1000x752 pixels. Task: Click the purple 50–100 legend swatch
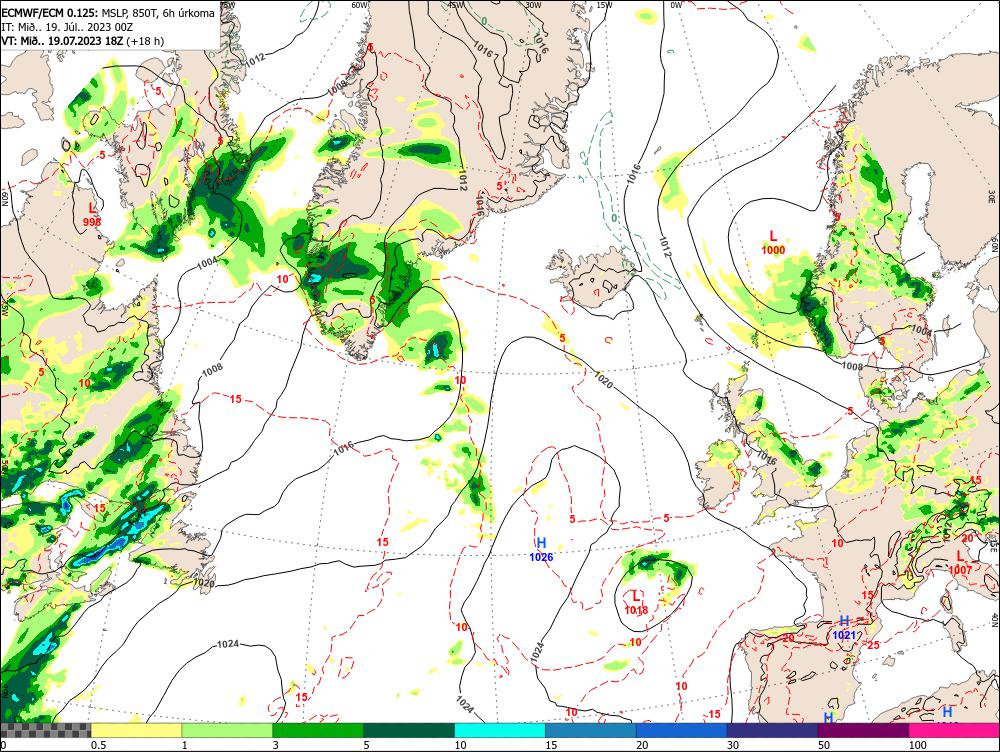[x=864, y=730]
